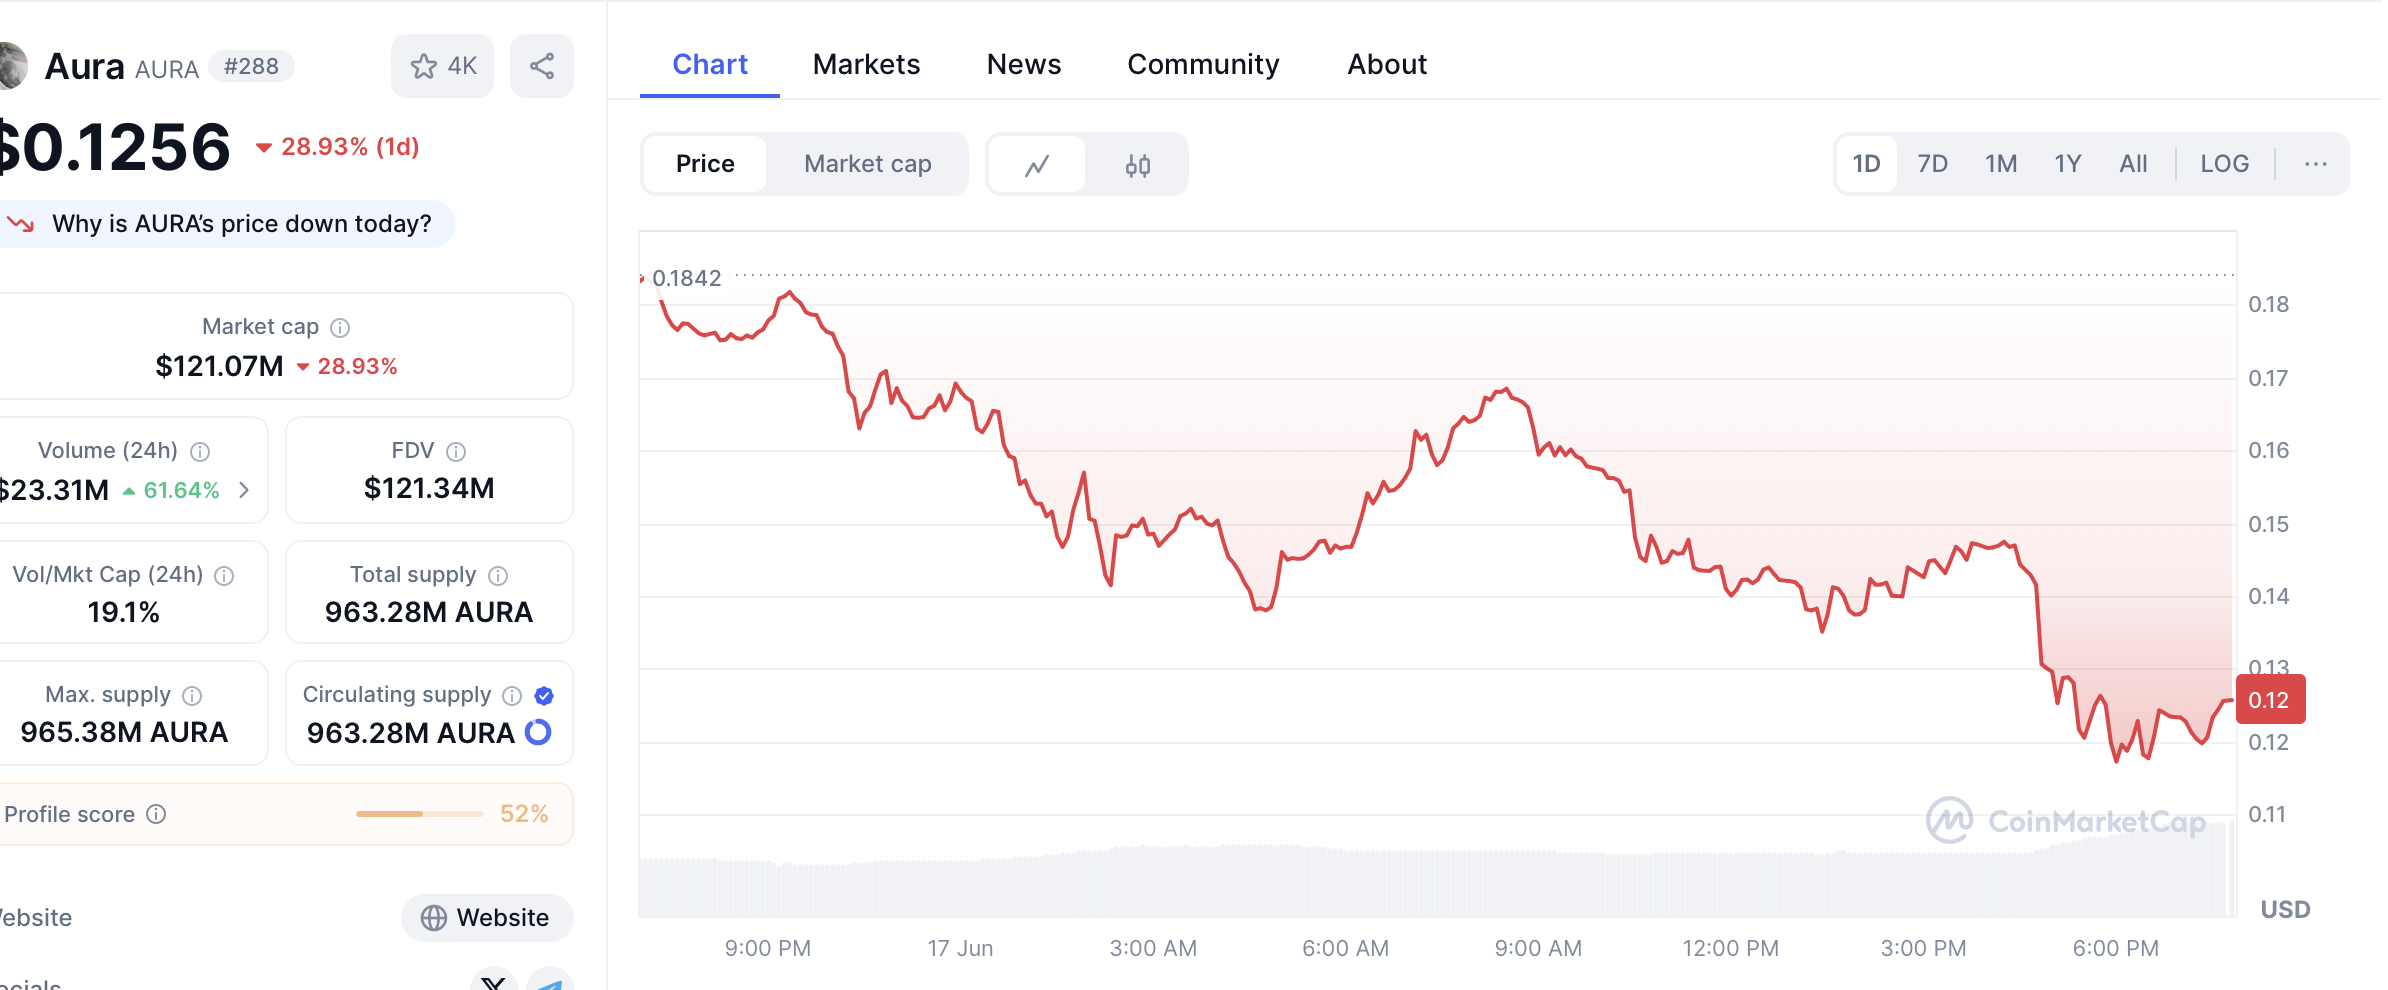This screenshot has height=990, width=2388.
Task: Switch to the Community tab
Action: (1203, 65)
